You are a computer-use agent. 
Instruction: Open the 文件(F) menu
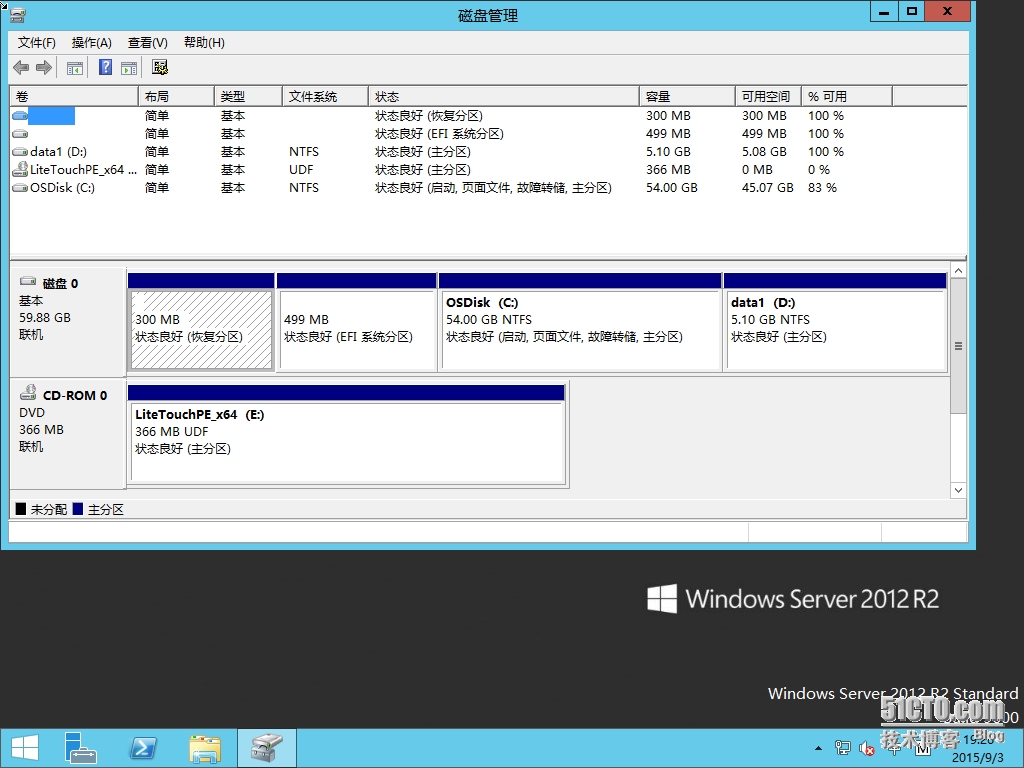click(x=37, y=42)
